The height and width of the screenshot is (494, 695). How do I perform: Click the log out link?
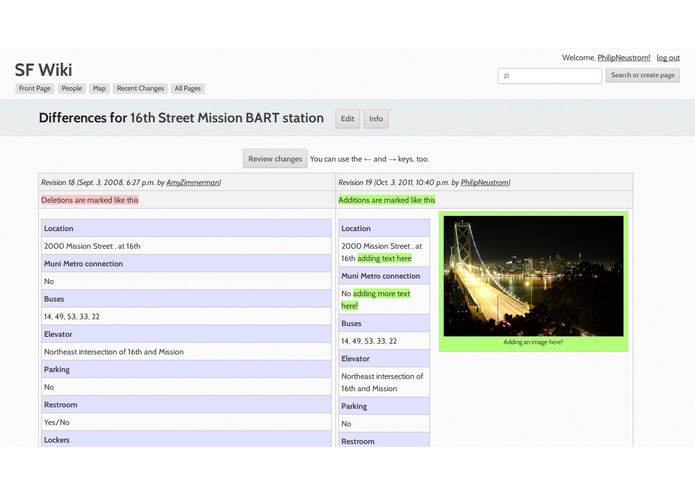tap(668, 58)
